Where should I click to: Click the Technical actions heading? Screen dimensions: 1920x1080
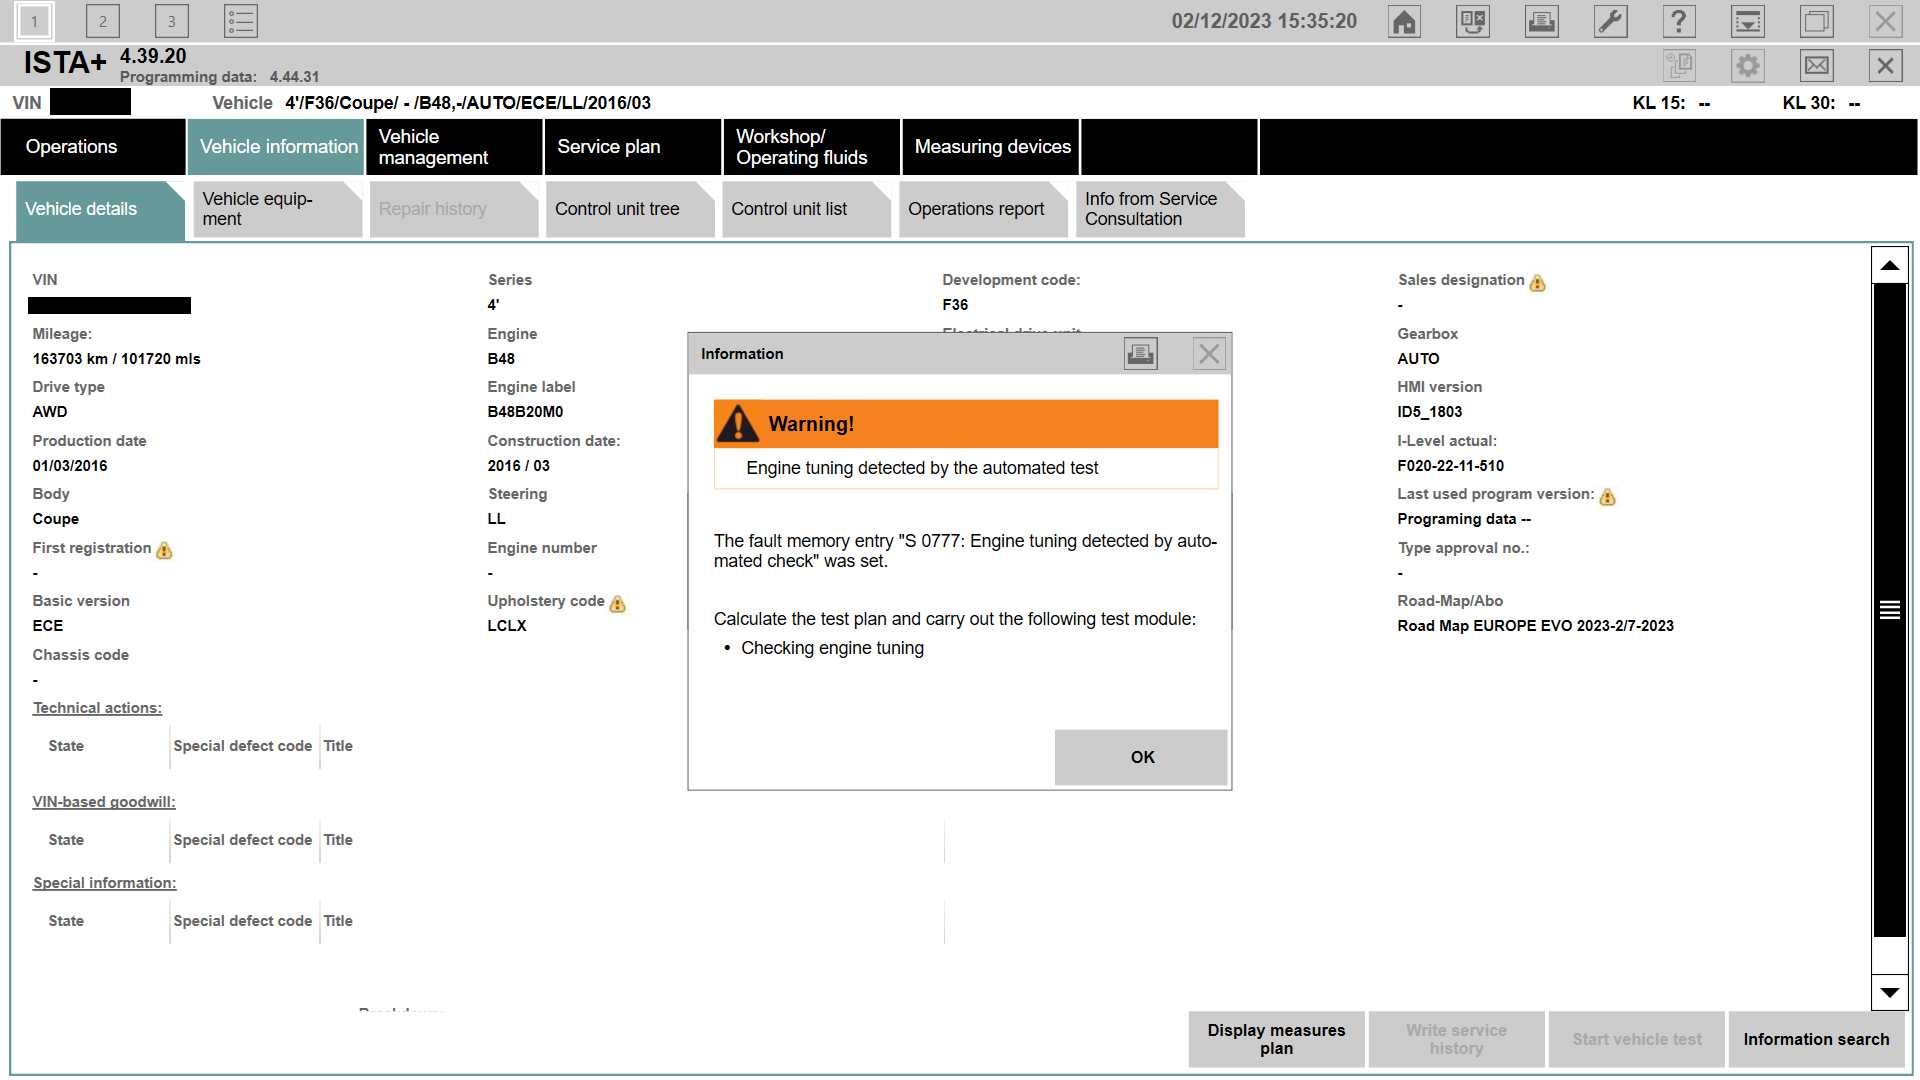[97, 708]
